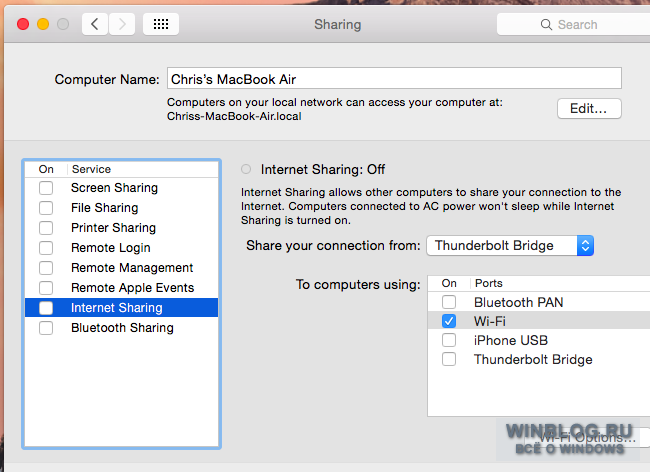
Task: Click the Internet Sharing: Off status indicator
Action: (x=246, y=169)
